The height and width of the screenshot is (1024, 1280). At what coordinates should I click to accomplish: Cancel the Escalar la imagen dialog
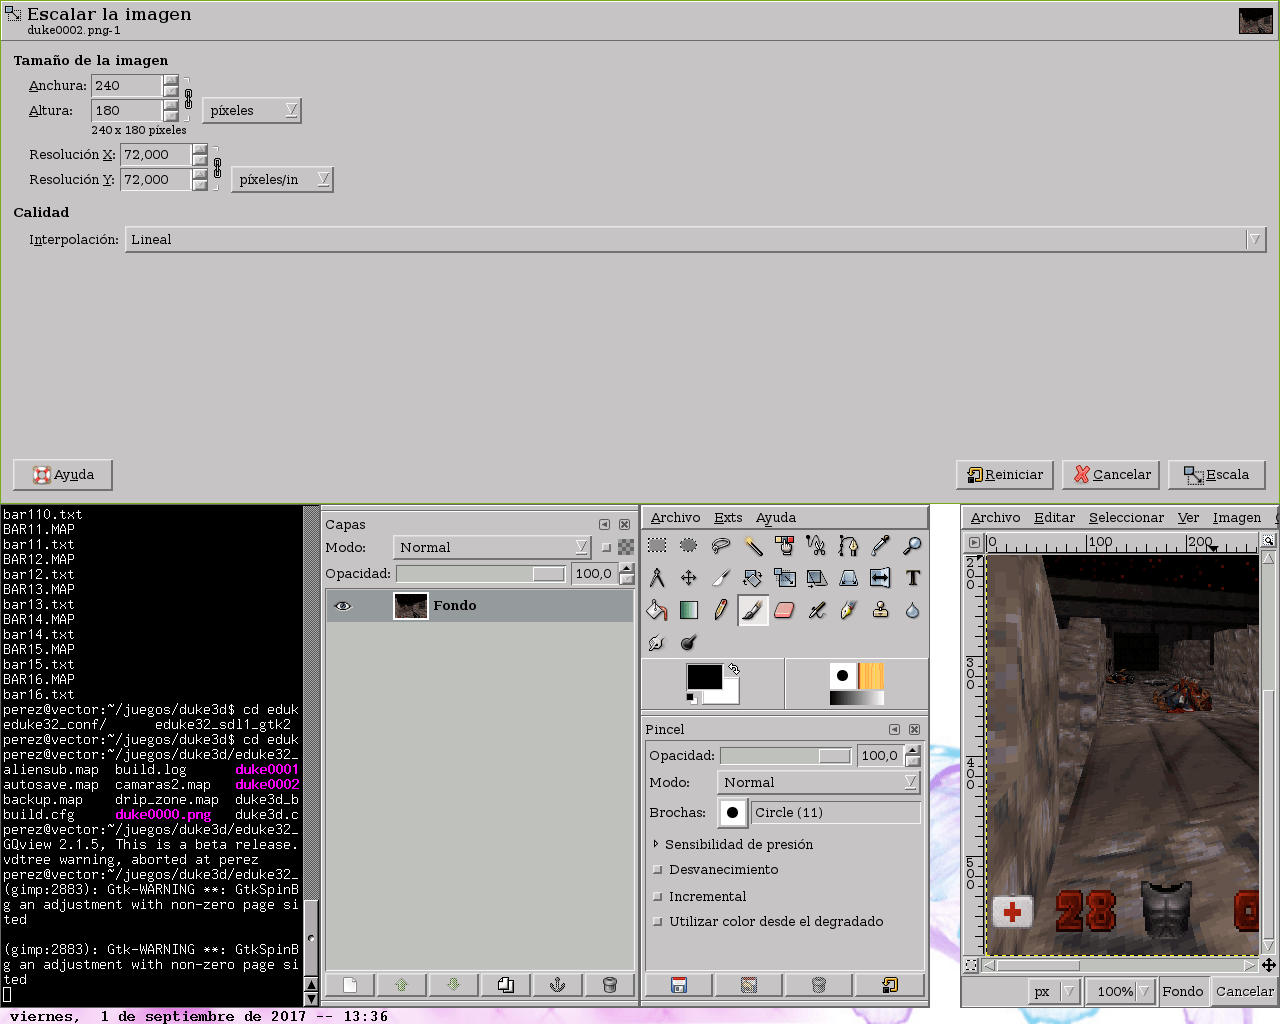tap(1111, 475)
